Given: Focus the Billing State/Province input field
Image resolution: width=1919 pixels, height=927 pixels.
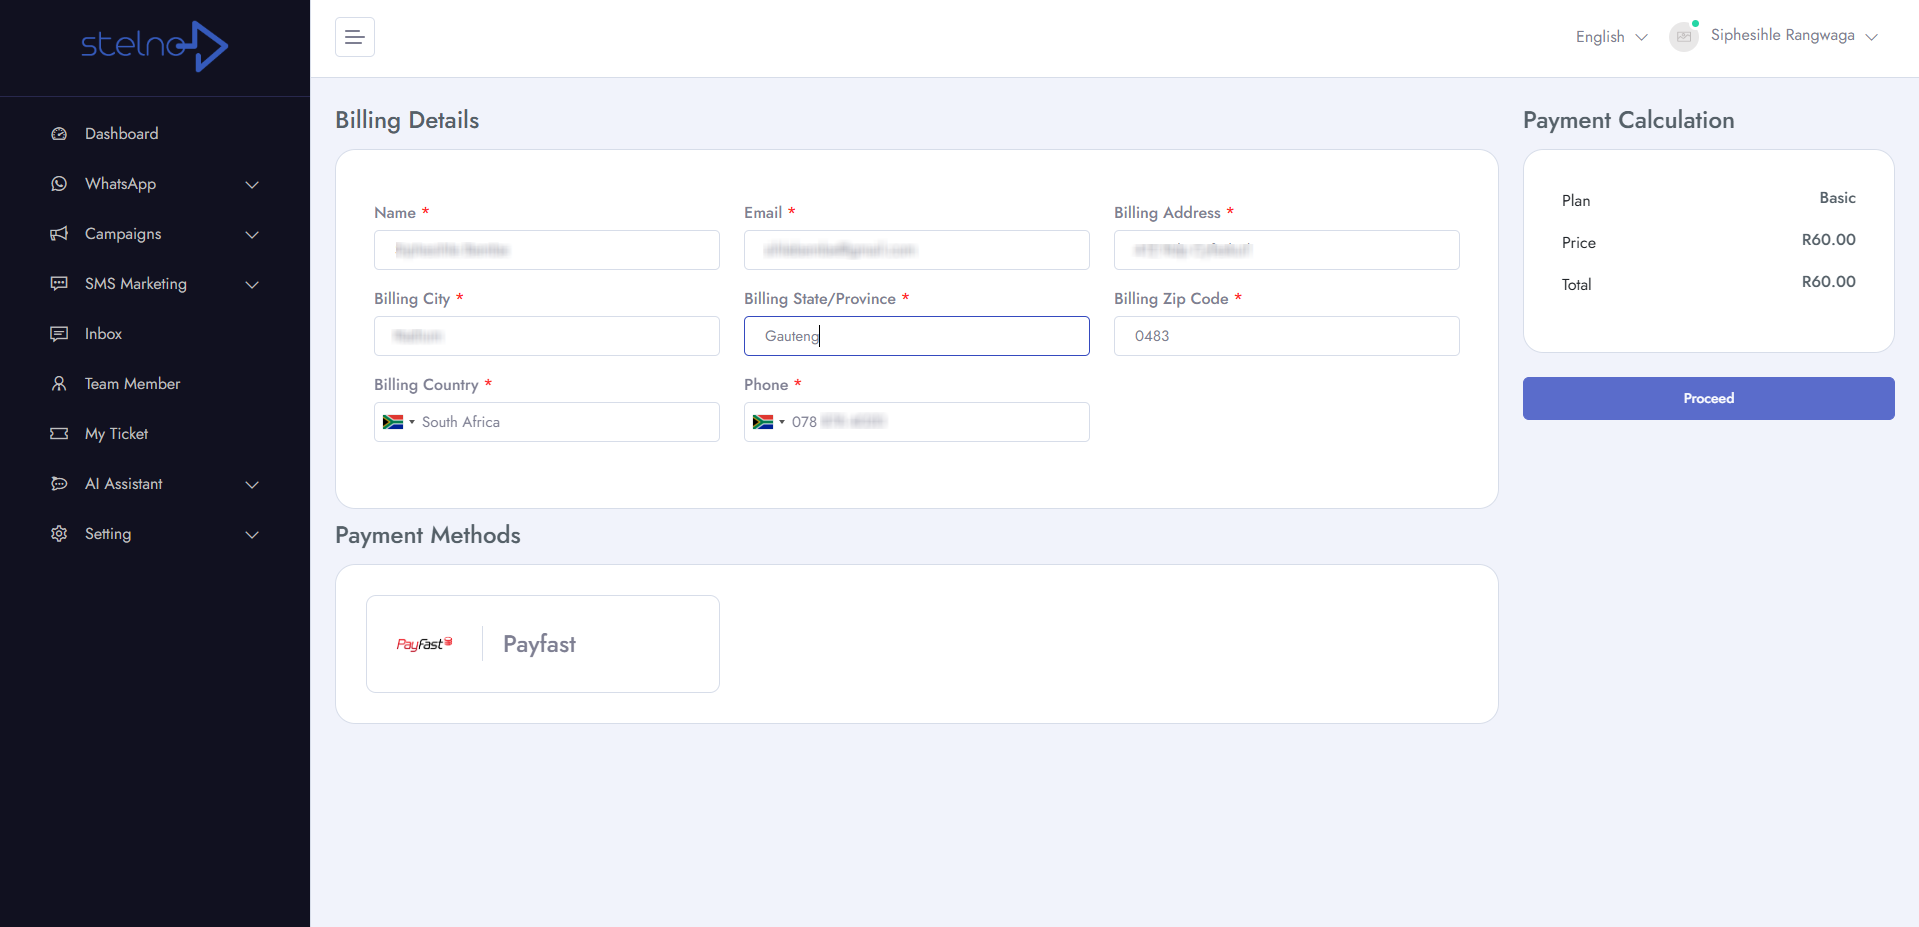Looking at the screenshot, I should tap(916, 336).
